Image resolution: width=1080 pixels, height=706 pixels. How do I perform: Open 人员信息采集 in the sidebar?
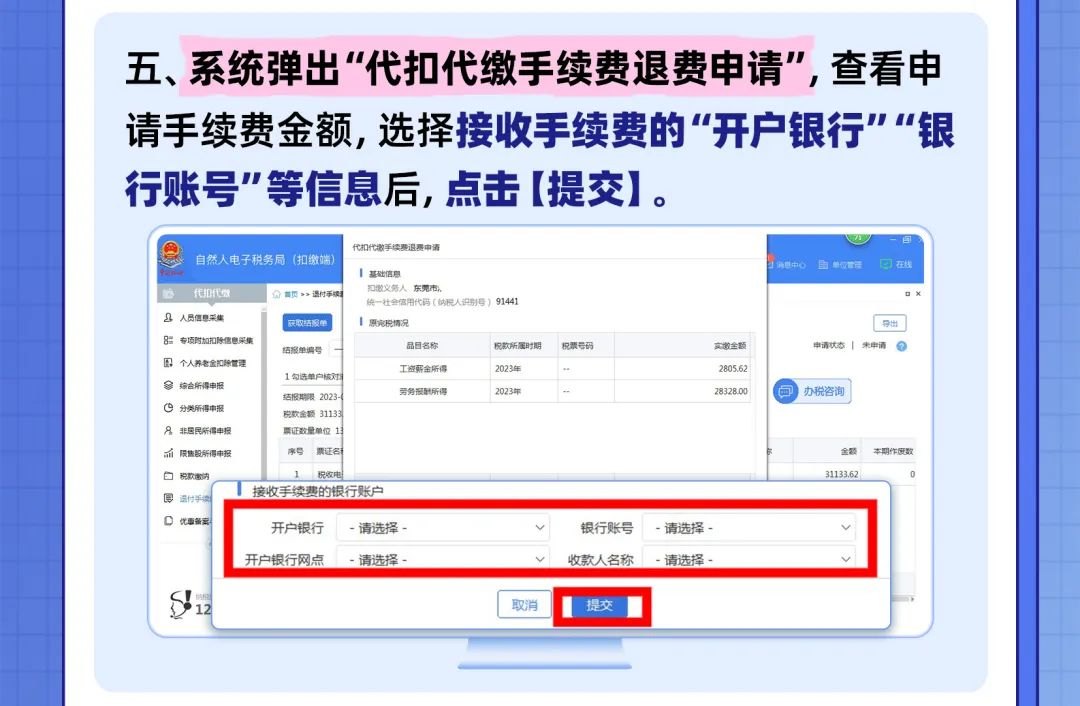[x=201, y=318]
